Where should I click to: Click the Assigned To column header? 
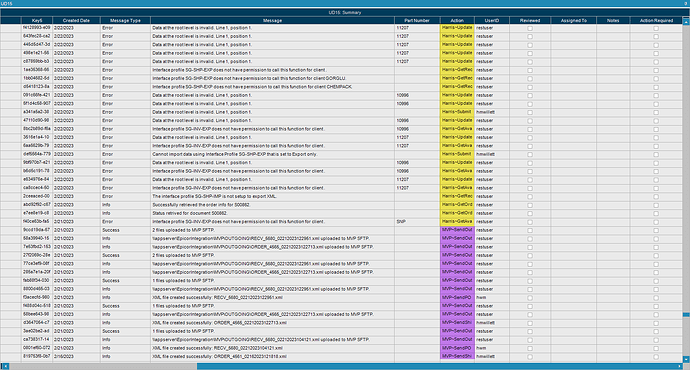coord(573,21)
